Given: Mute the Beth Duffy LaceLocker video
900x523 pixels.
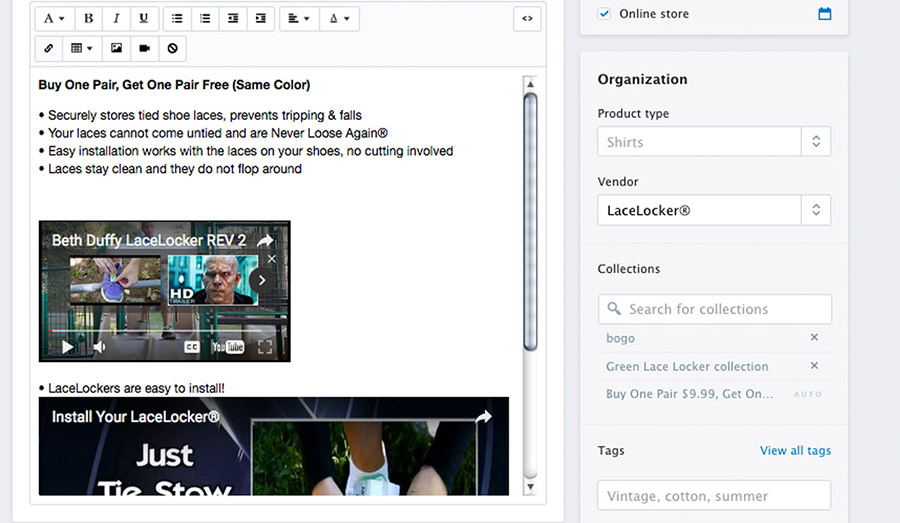Looking at the screenshot, I should [99, 347].
